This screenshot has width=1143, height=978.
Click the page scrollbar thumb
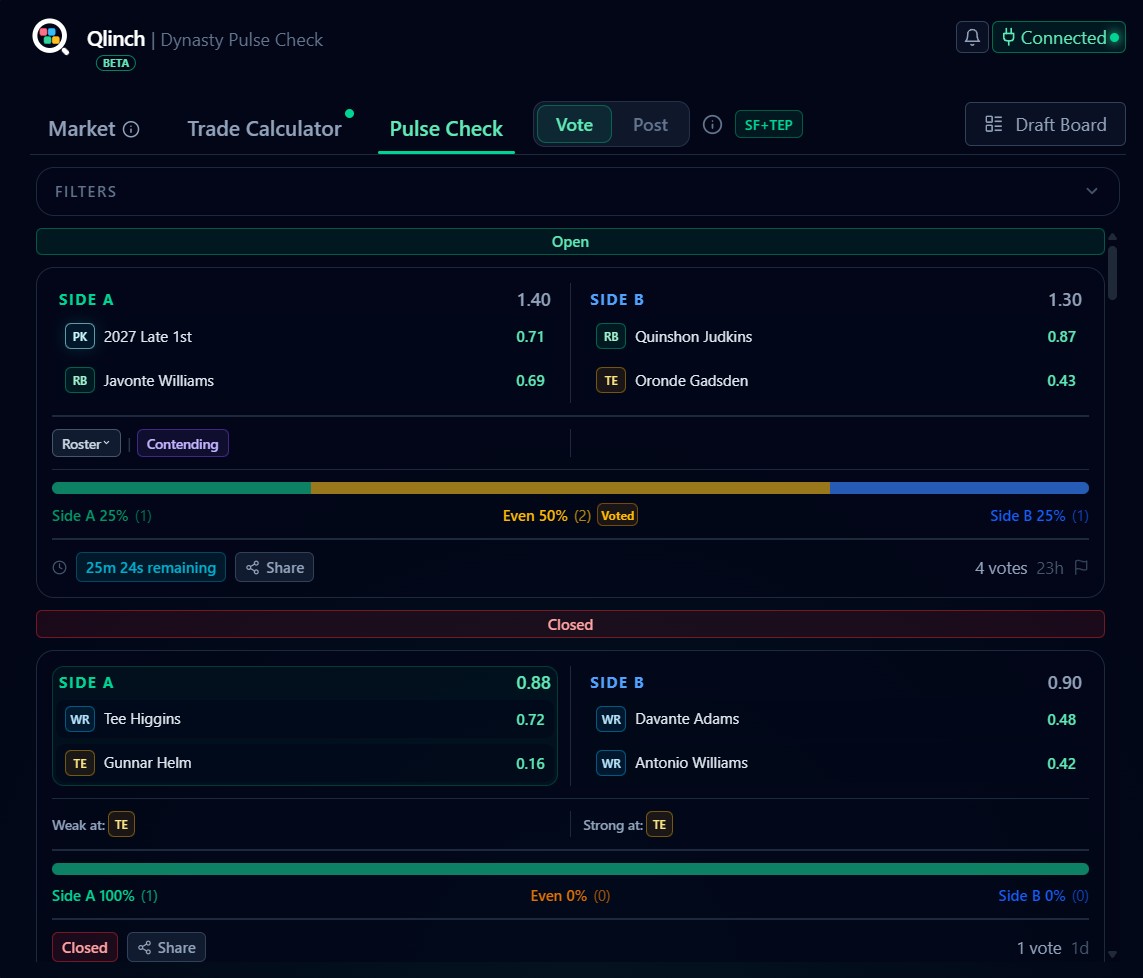point(1112,273)
